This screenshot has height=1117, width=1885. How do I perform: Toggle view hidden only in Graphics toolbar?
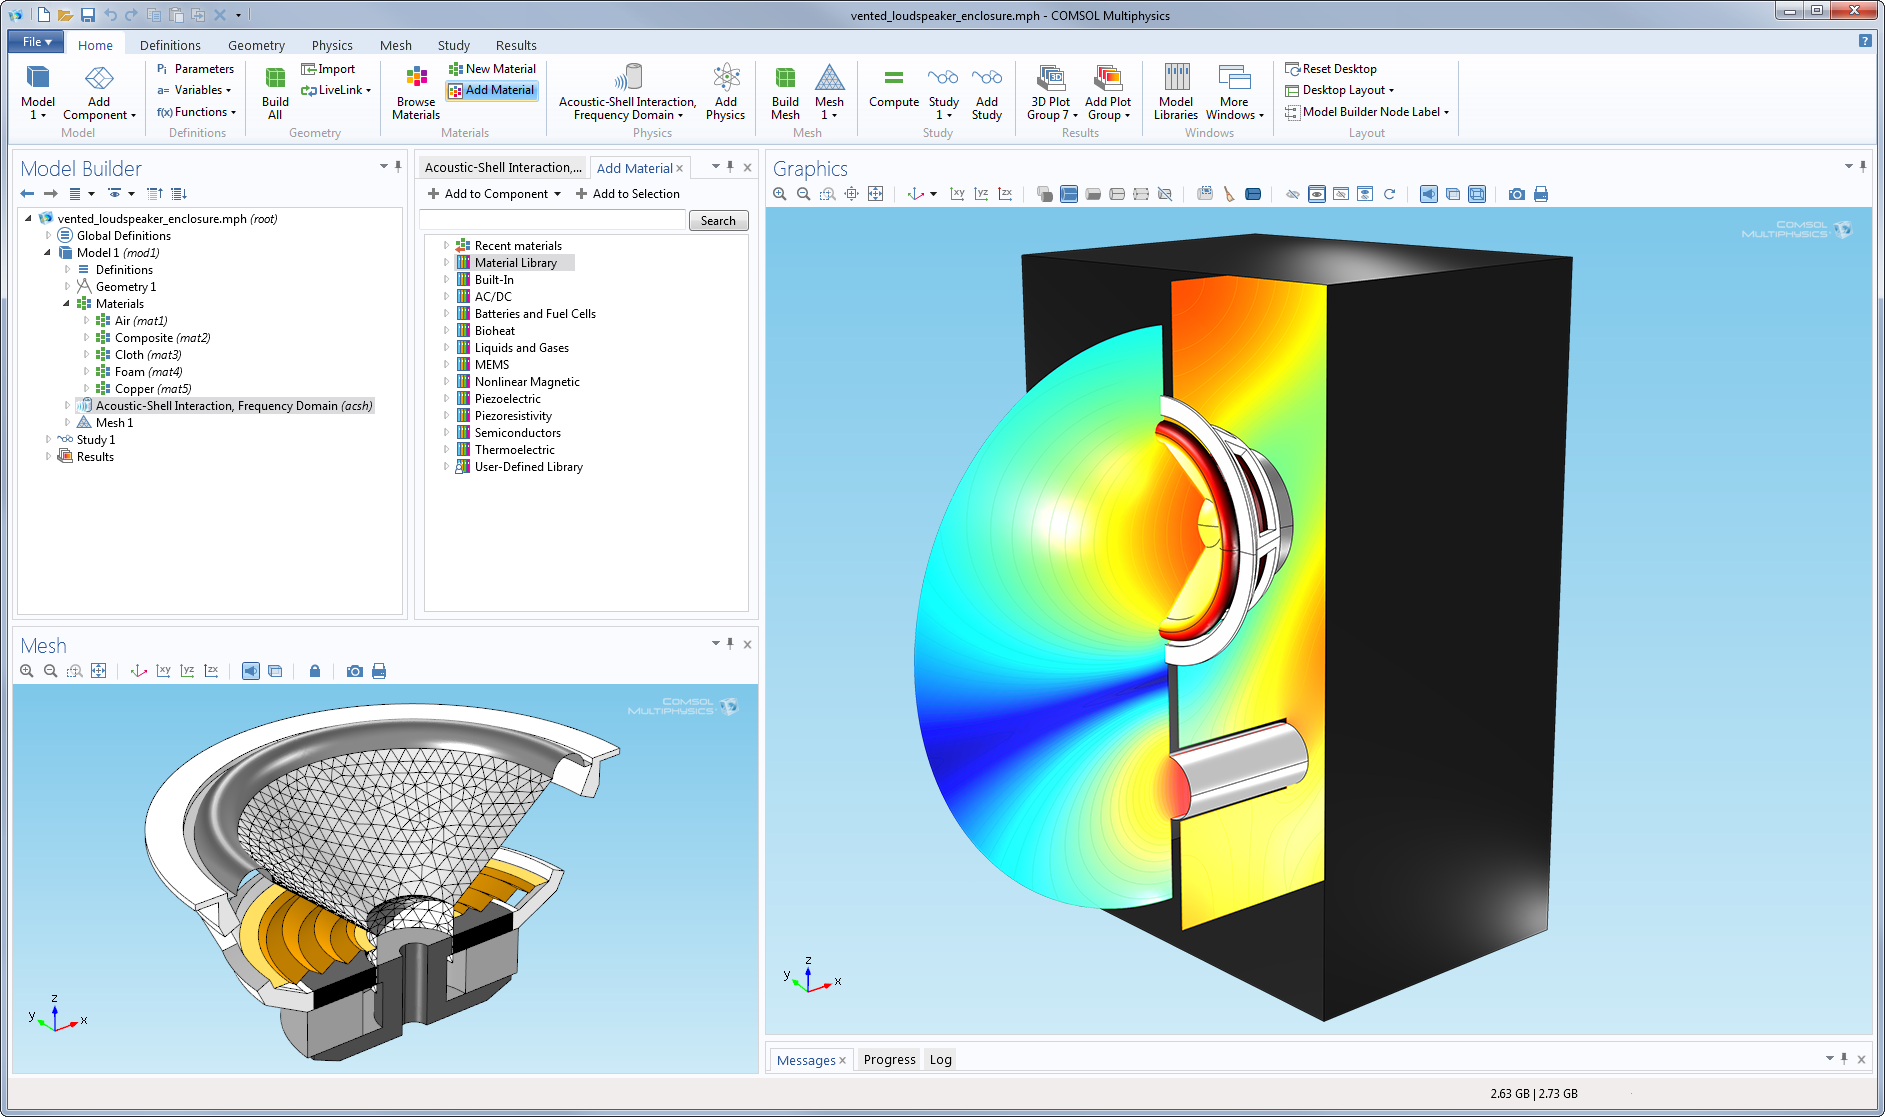pos(1341,194)
